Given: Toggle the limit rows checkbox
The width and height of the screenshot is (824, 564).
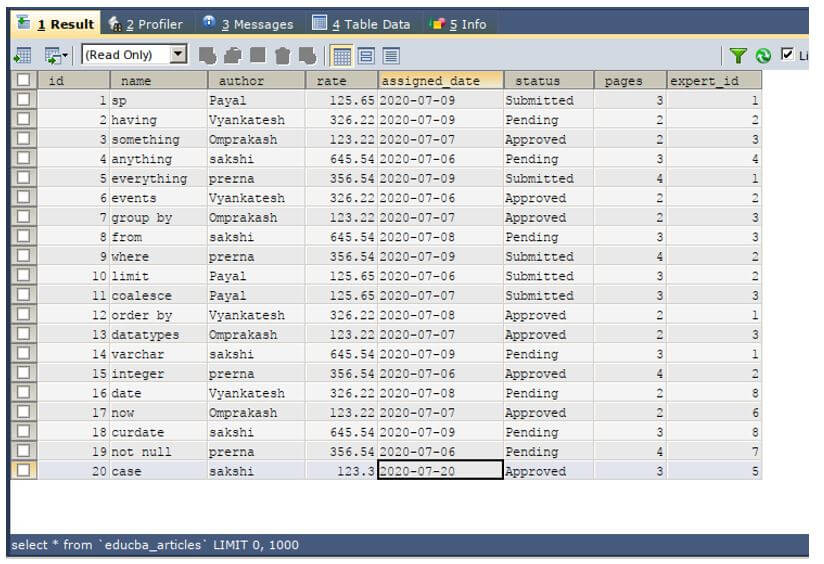Looking at the screenshot, I should coord(787,54).
